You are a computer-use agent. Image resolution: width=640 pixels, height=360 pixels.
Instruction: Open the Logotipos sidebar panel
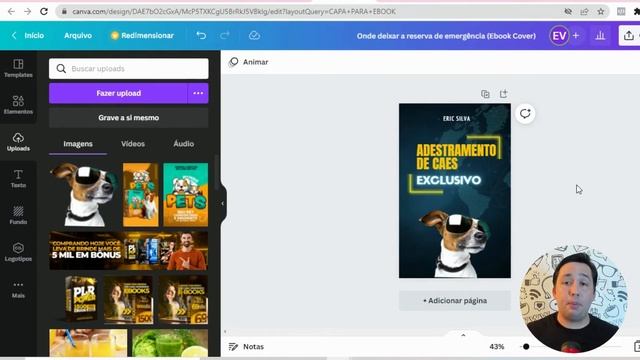tap(18, 252)
